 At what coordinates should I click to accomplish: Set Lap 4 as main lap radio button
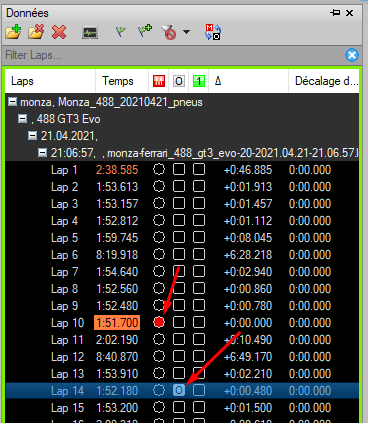(x=159, y=220)
